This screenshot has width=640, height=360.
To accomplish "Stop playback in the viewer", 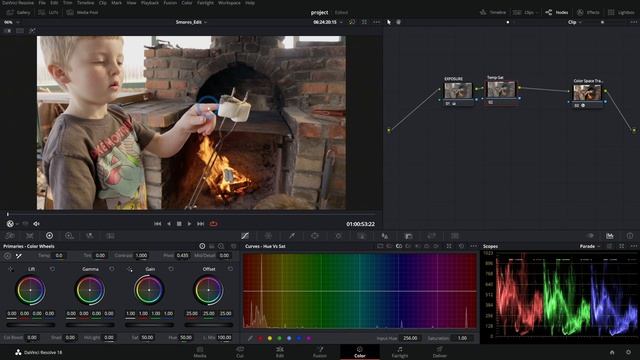I will (x=179, y=224).
